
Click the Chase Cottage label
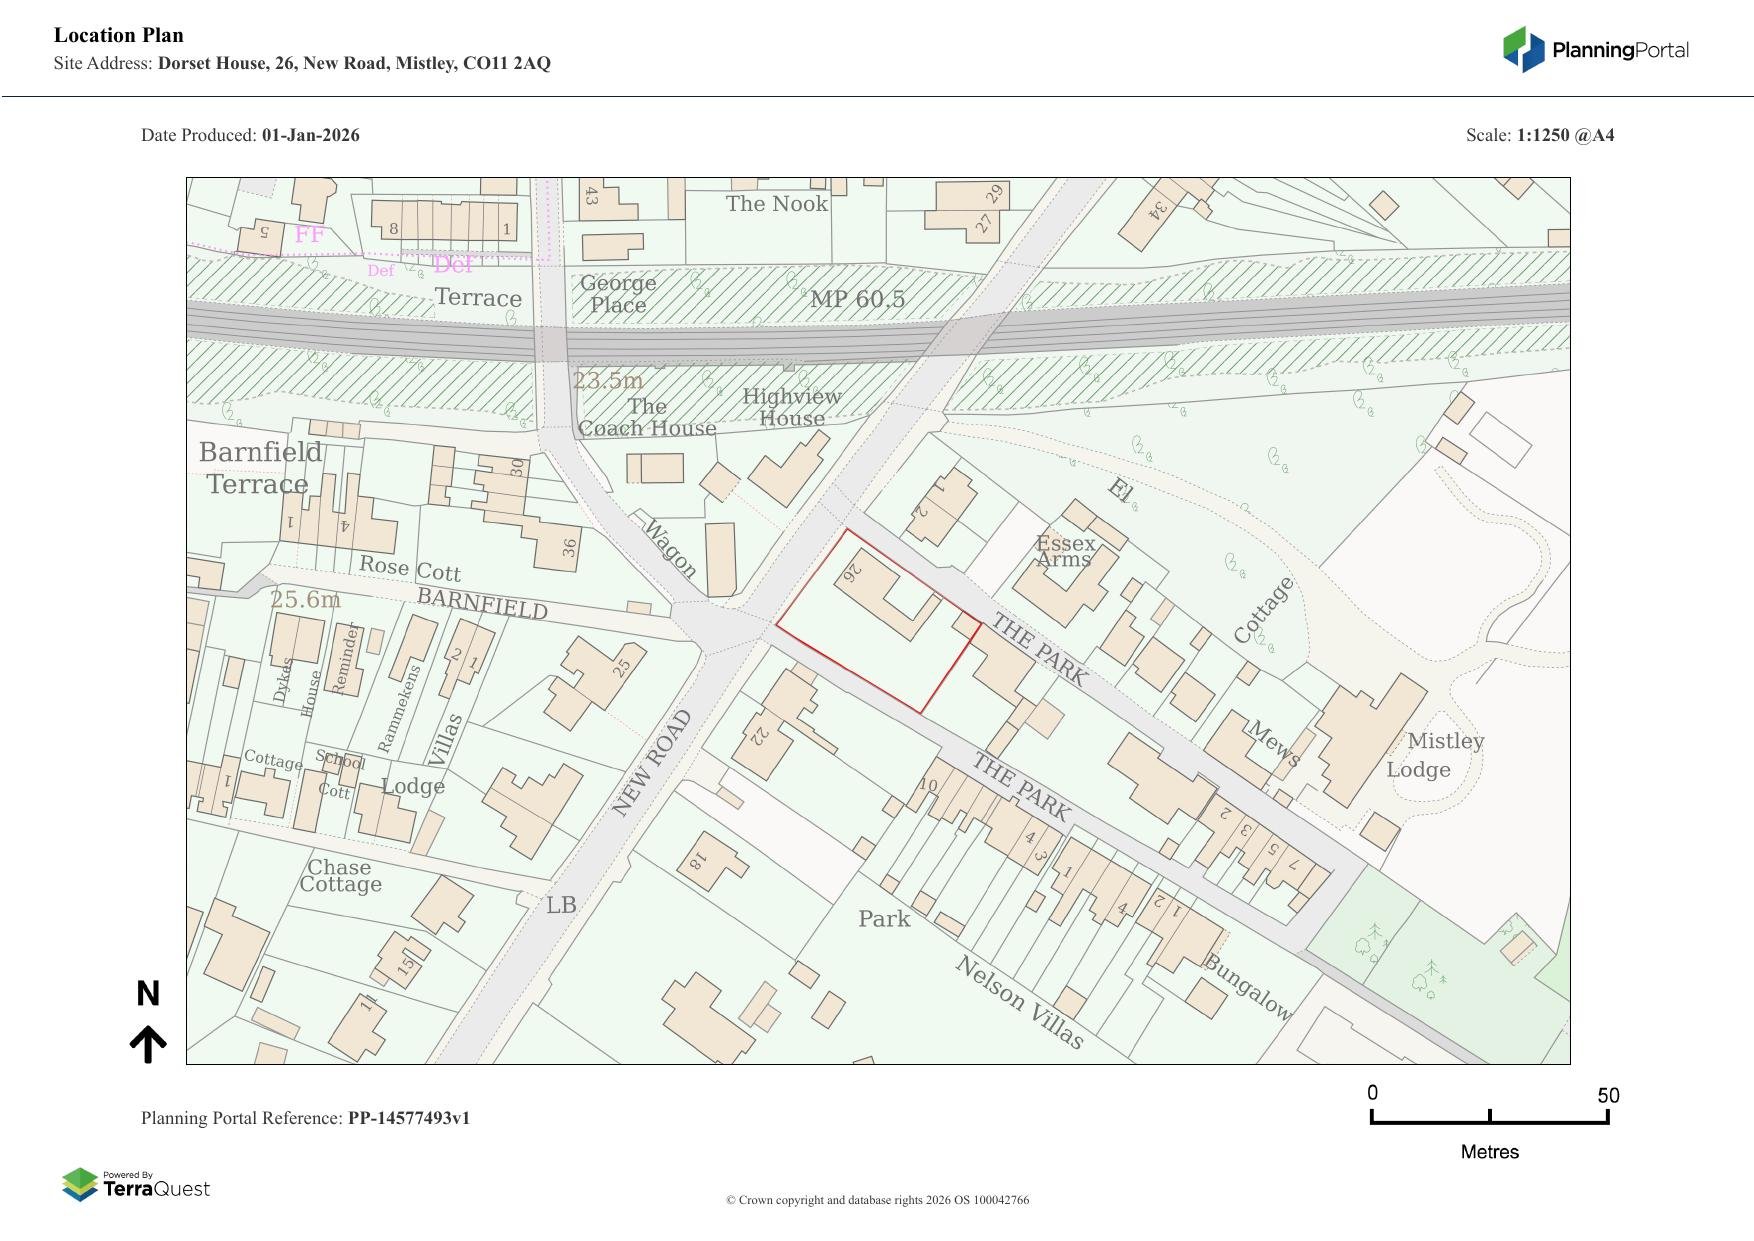(x=340, y=876)
